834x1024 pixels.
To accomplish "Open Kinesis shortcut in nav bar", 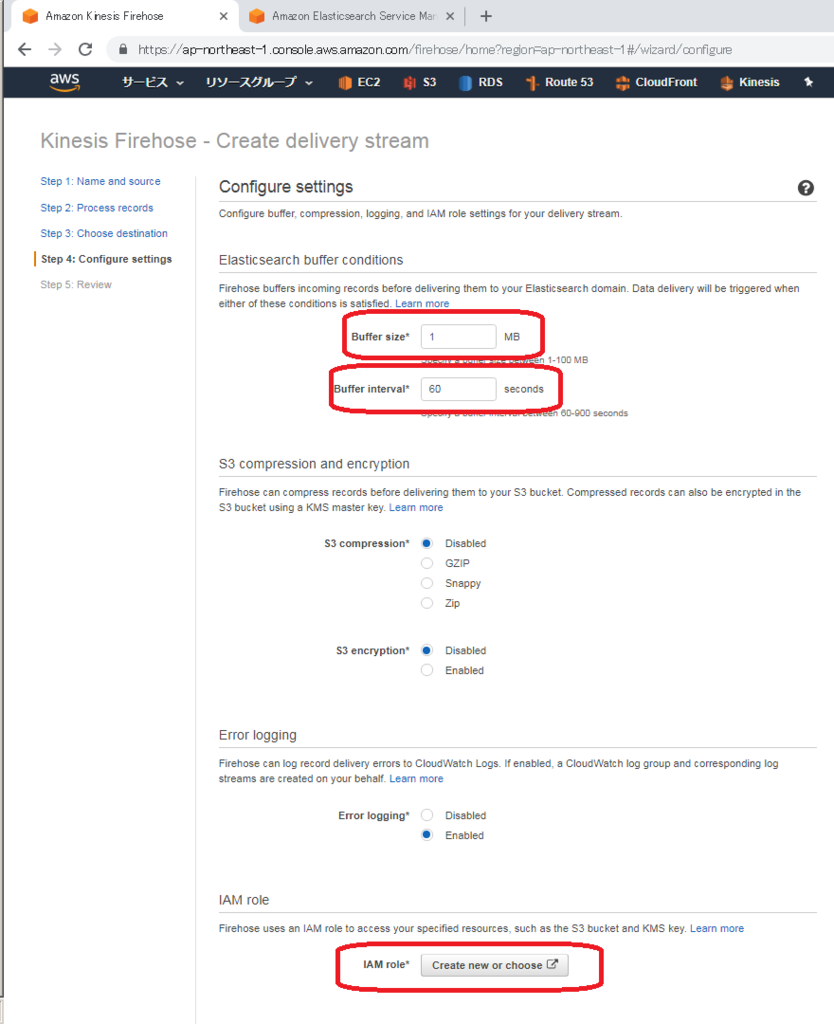I will pyautogui.click(x=750, y=82).
